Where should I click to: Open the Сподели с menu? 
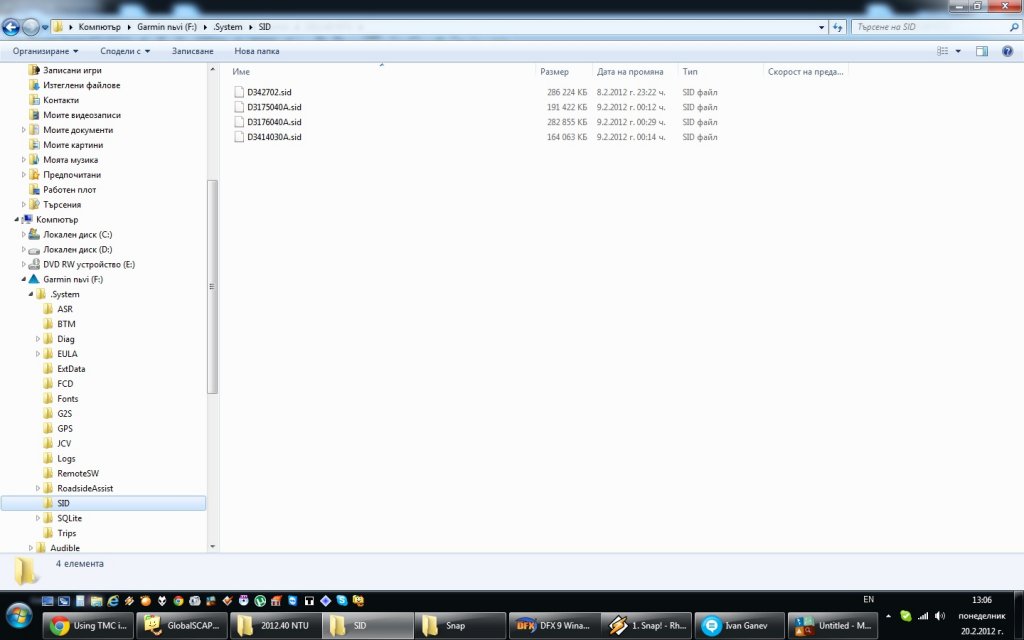coord(125,51)
